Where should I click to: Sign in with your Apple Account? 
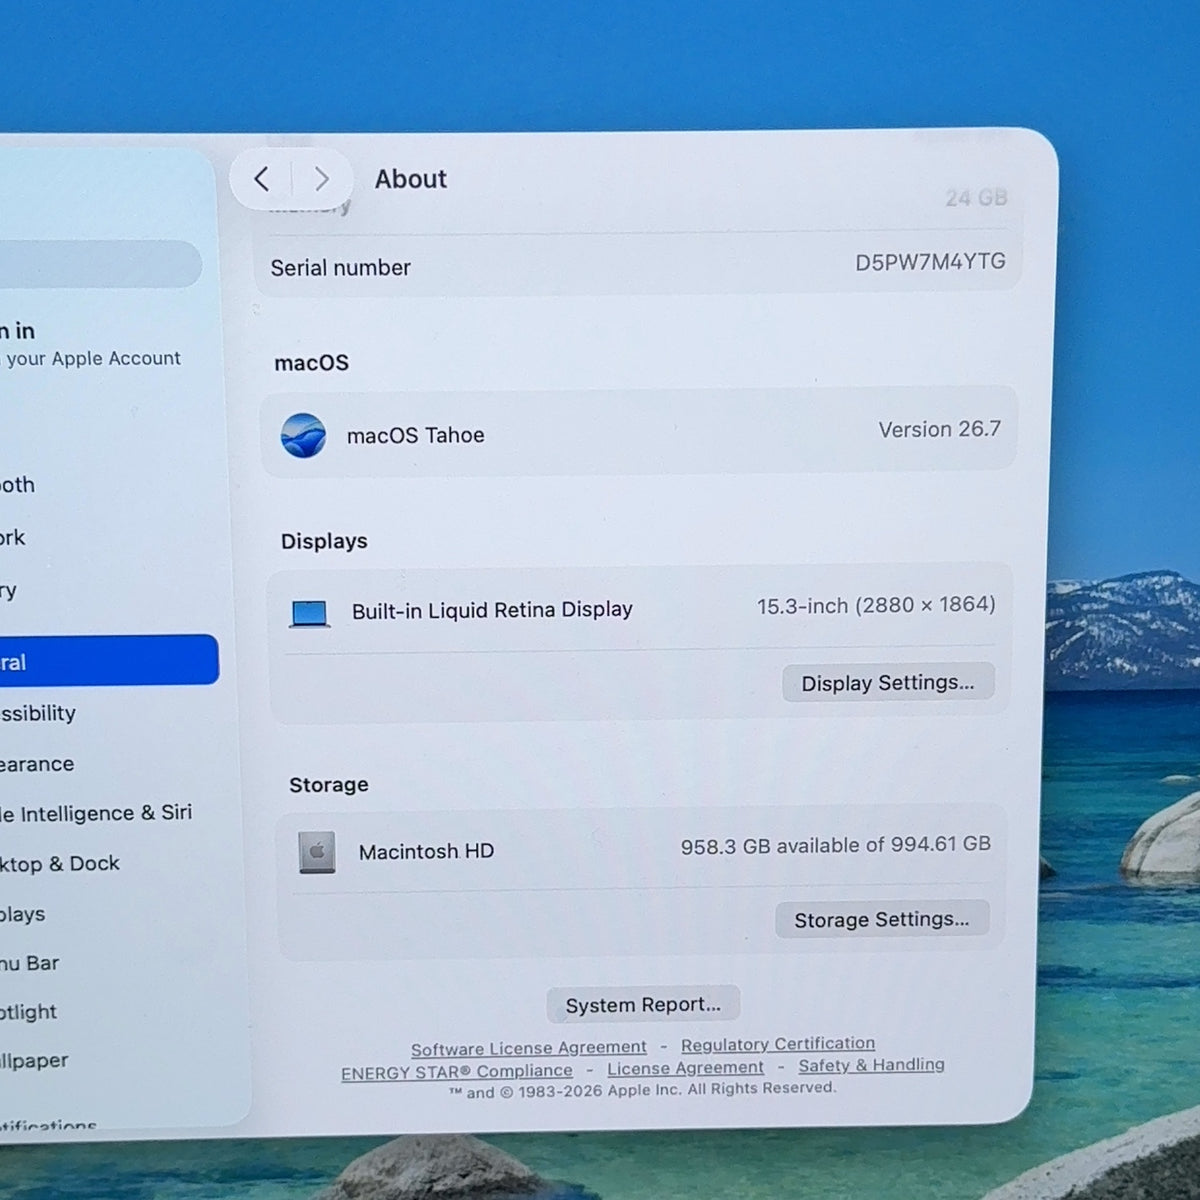[92, 344]
